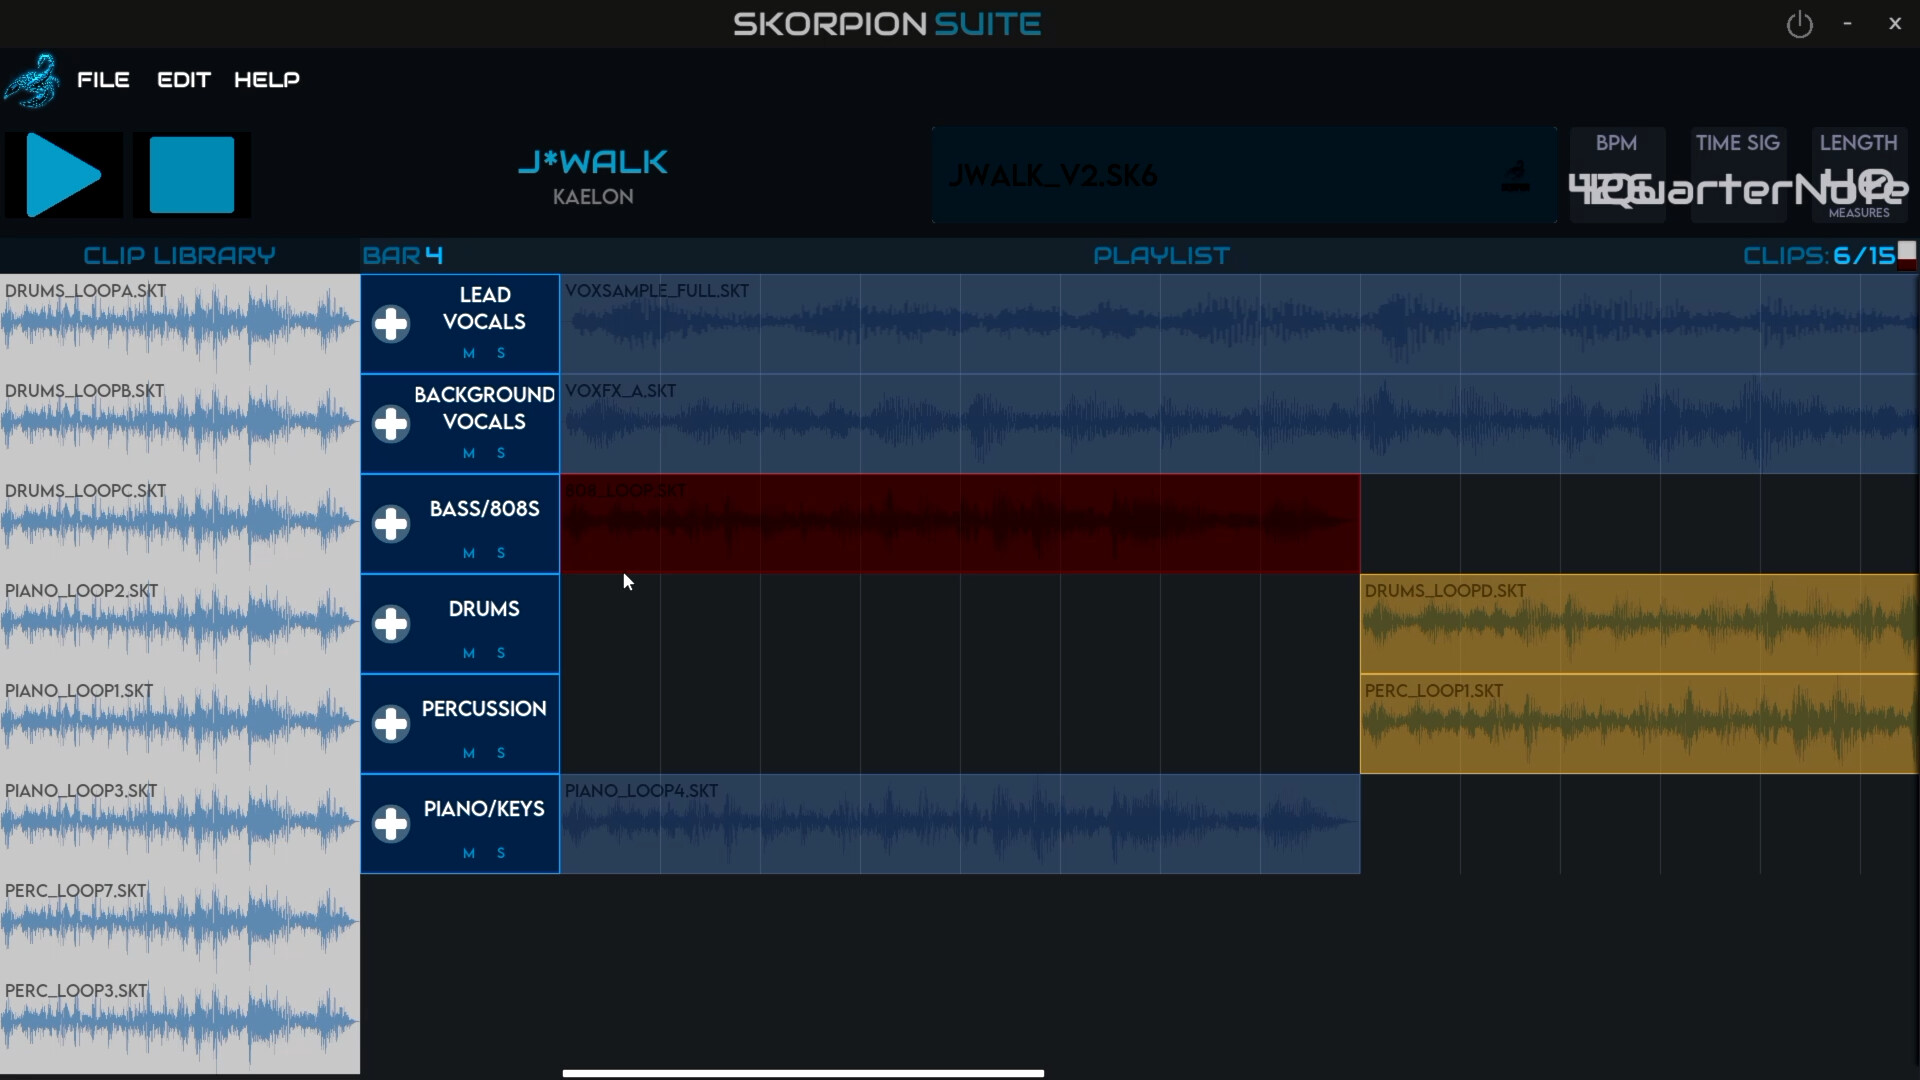
Task: Click the plus icon on Background Vocals
Action: tap(391, 424)
